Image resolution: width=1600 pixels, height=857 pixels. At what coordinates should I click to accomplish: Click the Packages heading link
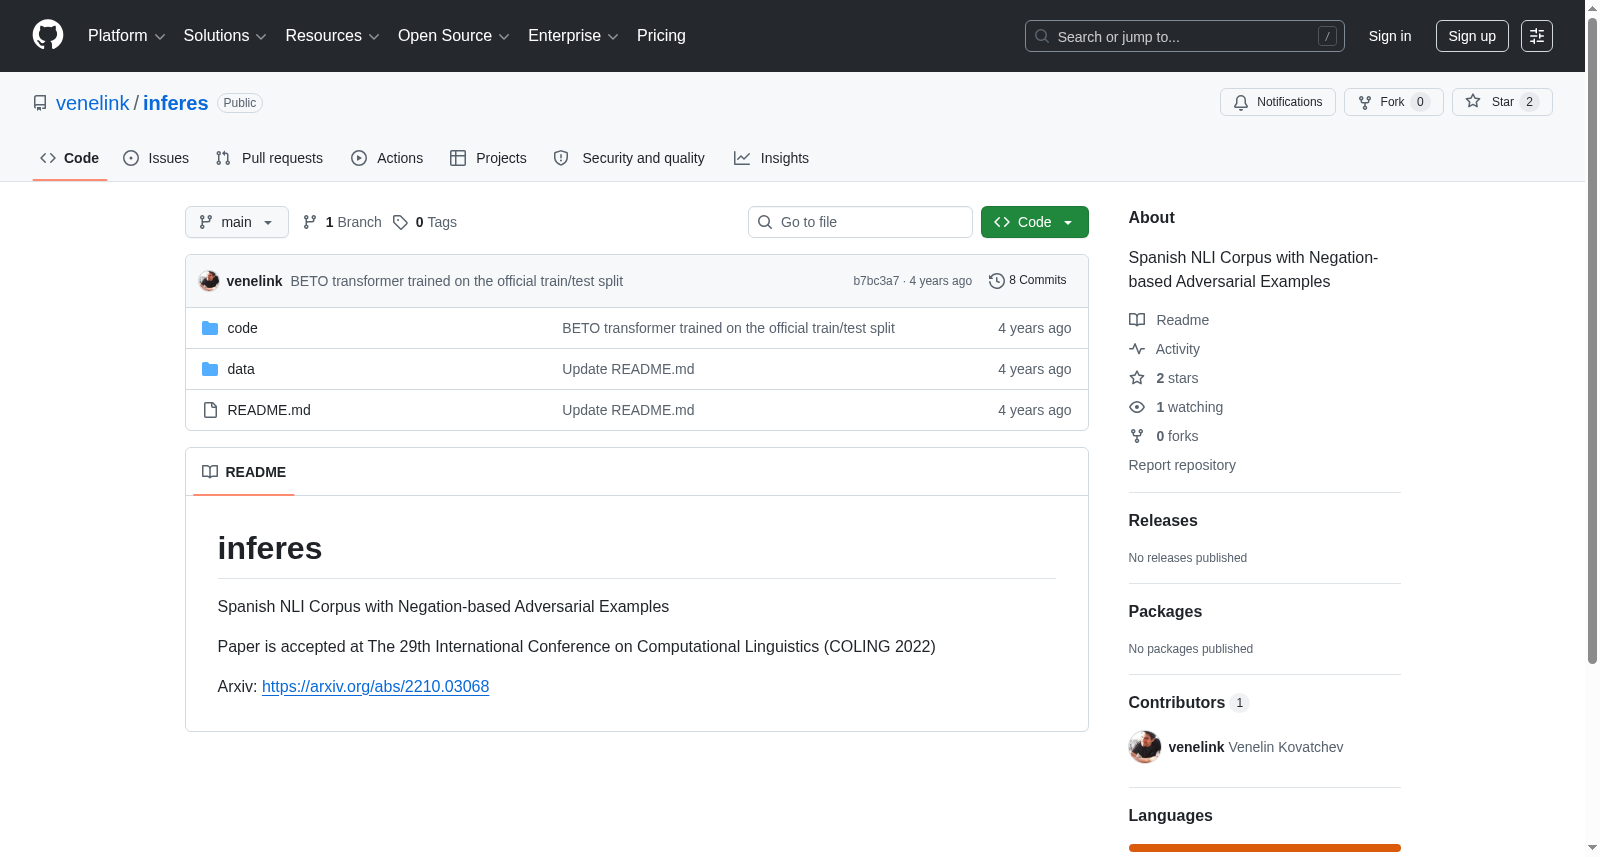pos(1165,612)
